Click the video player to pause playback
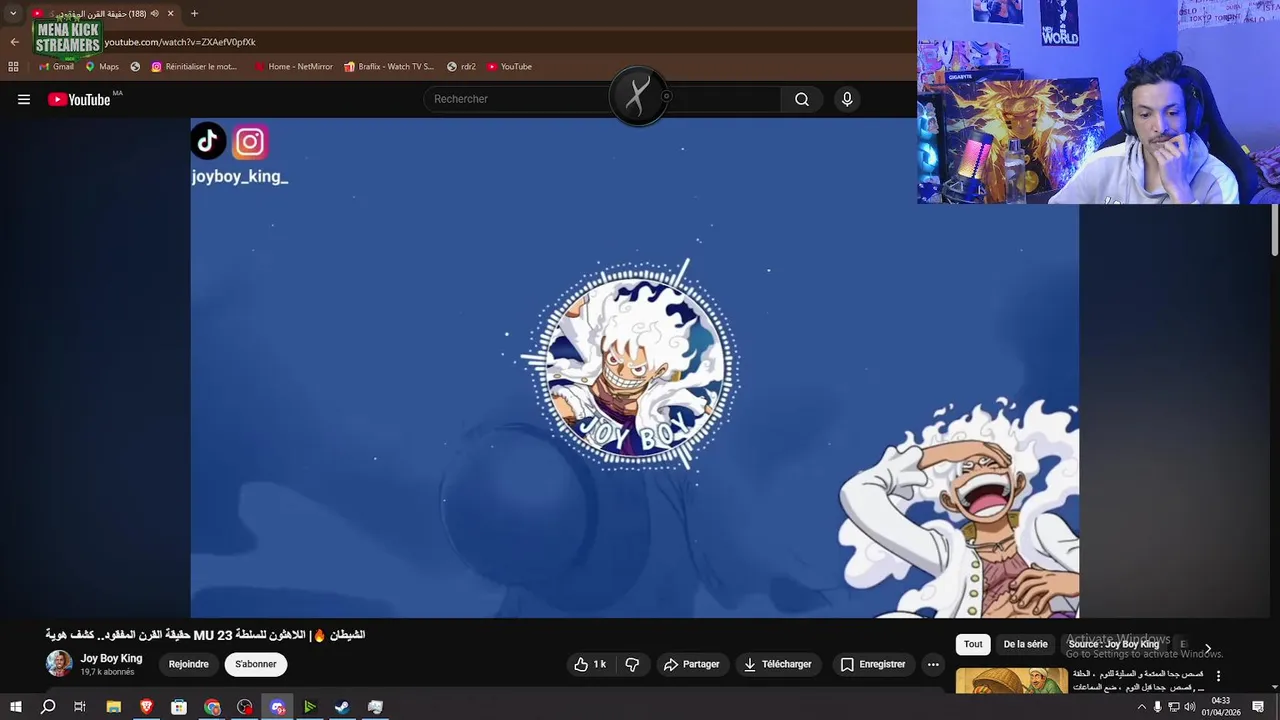The height and width of the screenshot is (720, 1280). coord(635,368)
